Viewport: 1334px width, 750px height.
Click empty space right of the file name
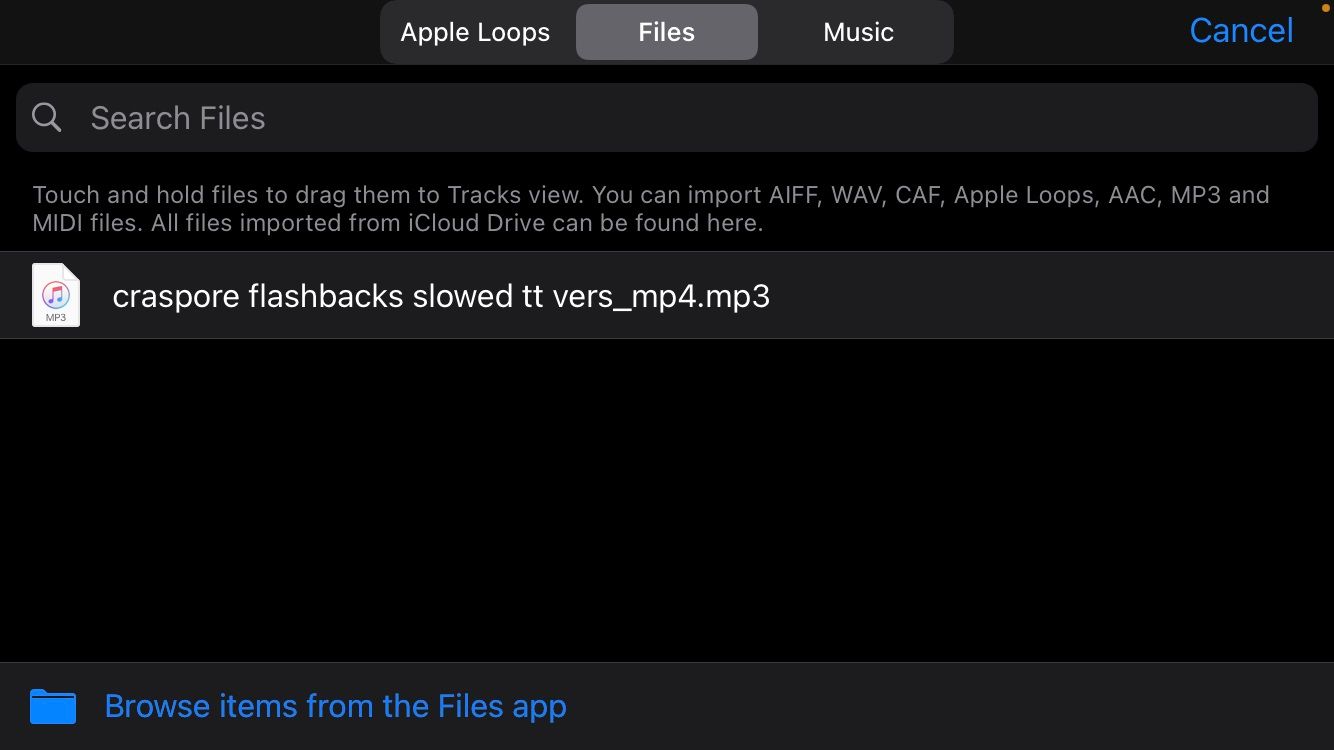(1050, 295)
